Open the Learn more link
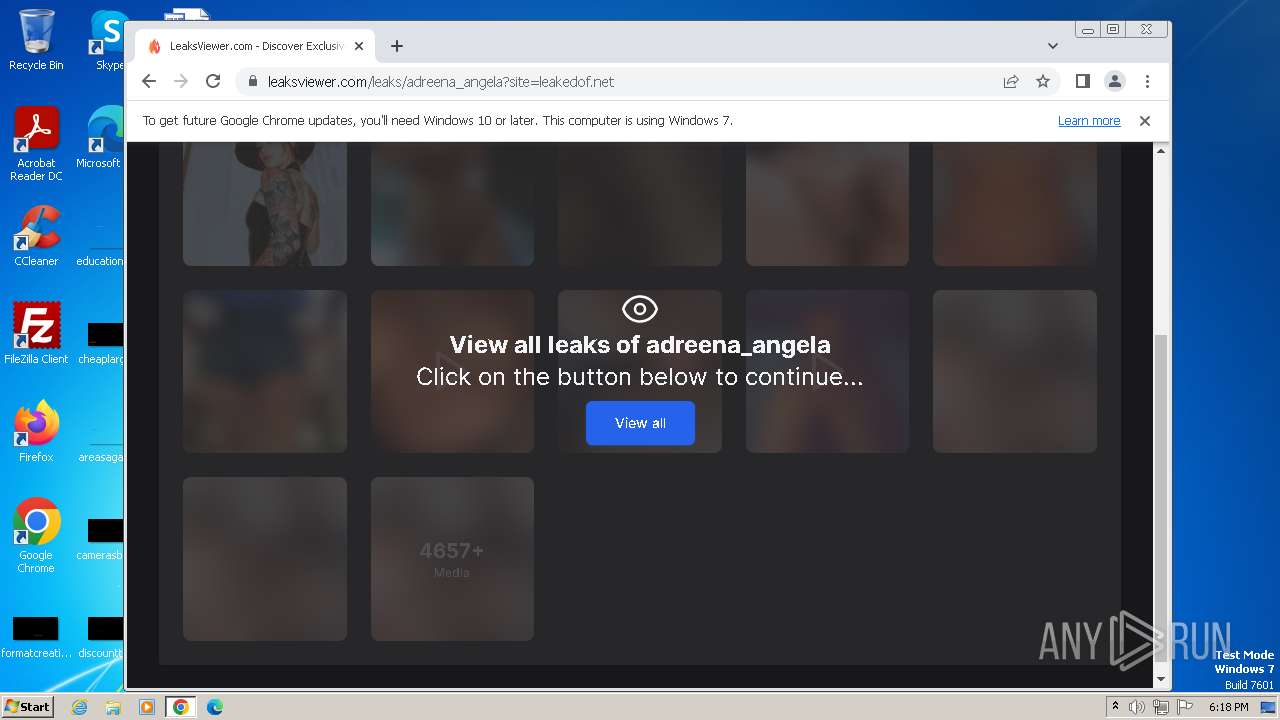Image resolution: width=1280 pixels, height=720 pixels. [1089, 121]
